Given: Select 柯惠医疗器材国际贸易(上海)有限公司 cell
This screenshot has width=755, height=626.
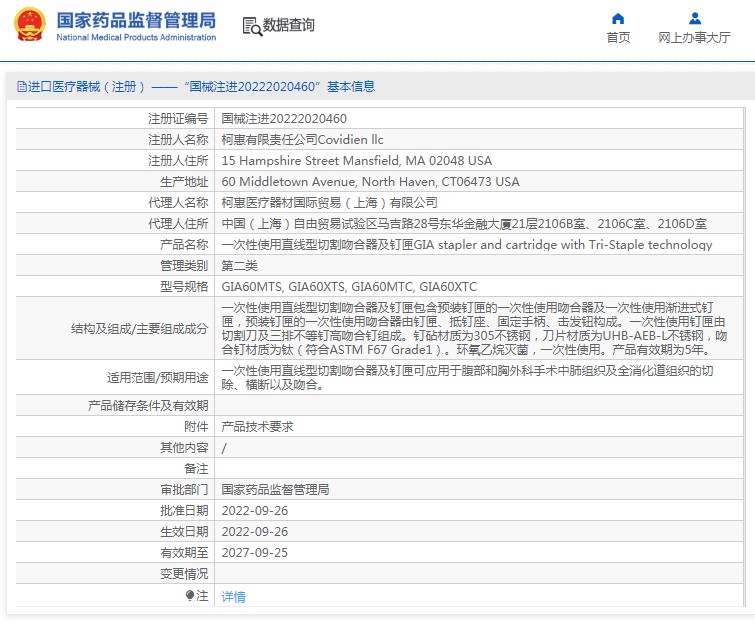Looking at the screenshot, I should click(x=329, y=203).
